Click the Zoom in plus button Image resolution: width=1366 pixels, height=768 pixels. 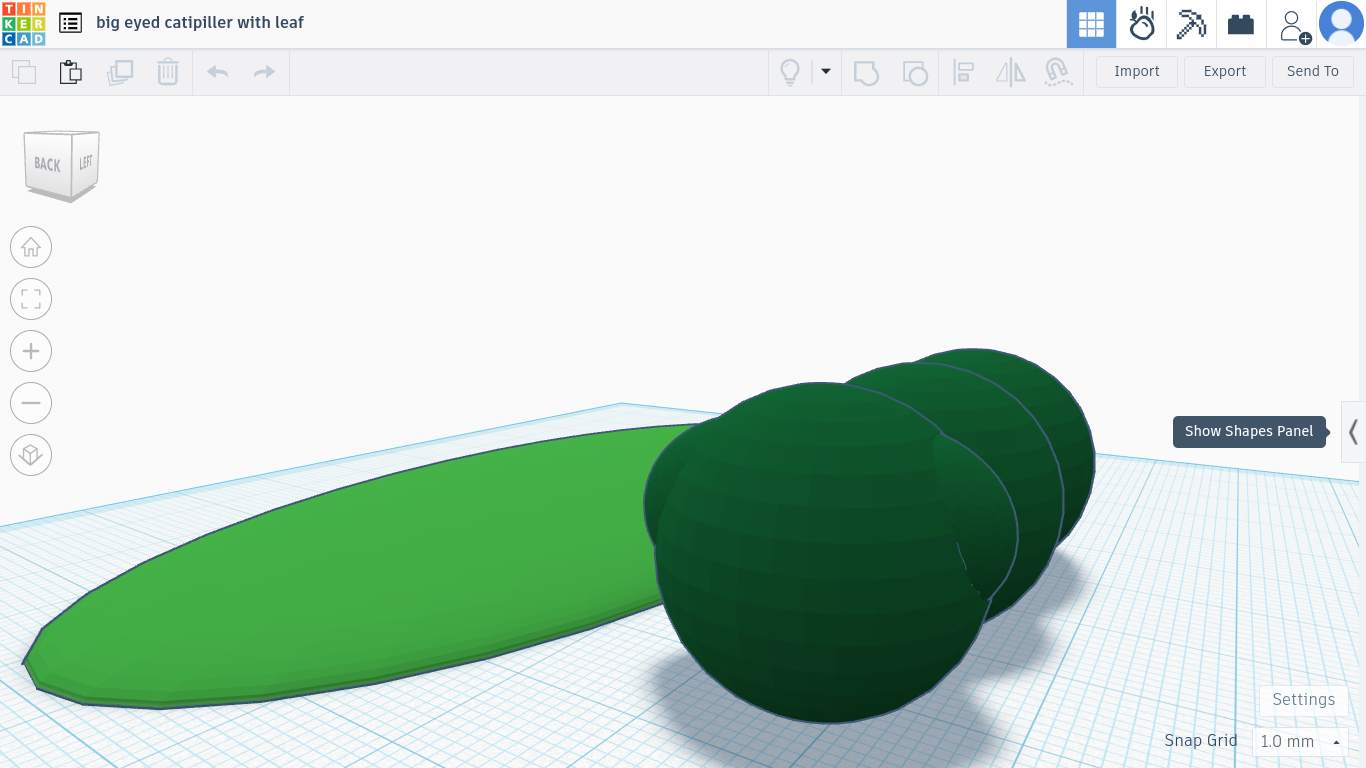tap(31, 351)
